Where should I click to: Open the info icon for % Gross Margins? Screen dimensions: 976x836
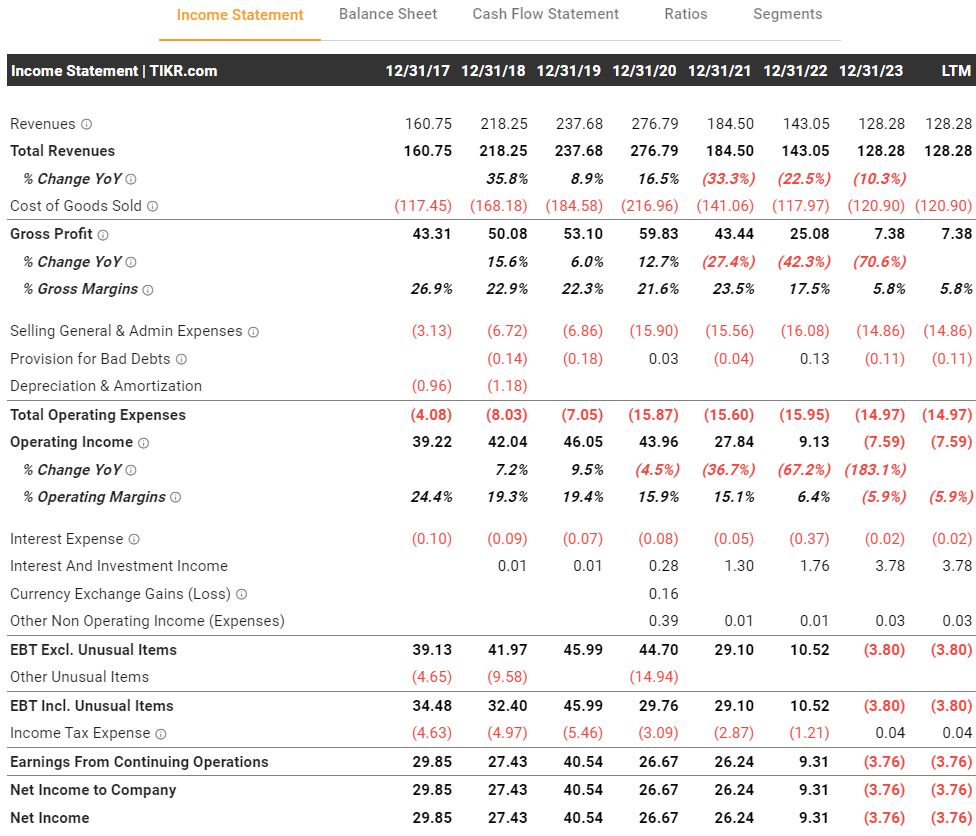pyautogui.click(x=148, y=290)
